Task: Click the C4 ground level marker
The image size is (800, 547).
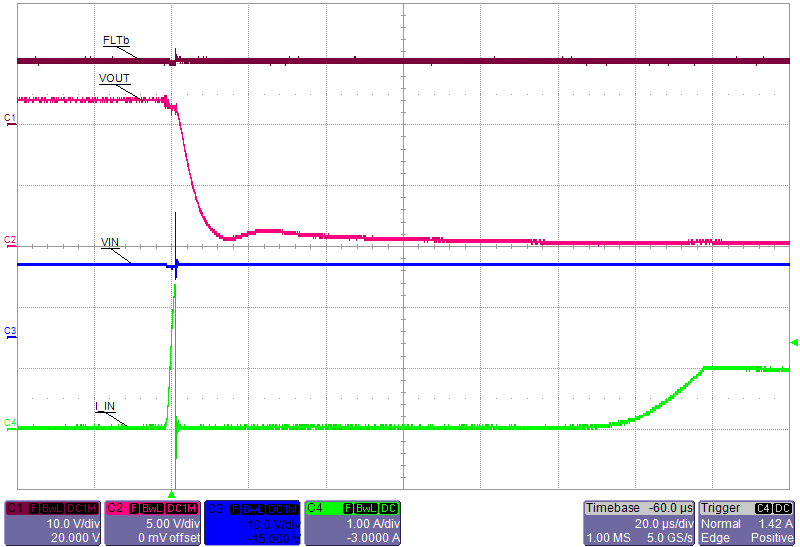Action: (x=10, y=424)
